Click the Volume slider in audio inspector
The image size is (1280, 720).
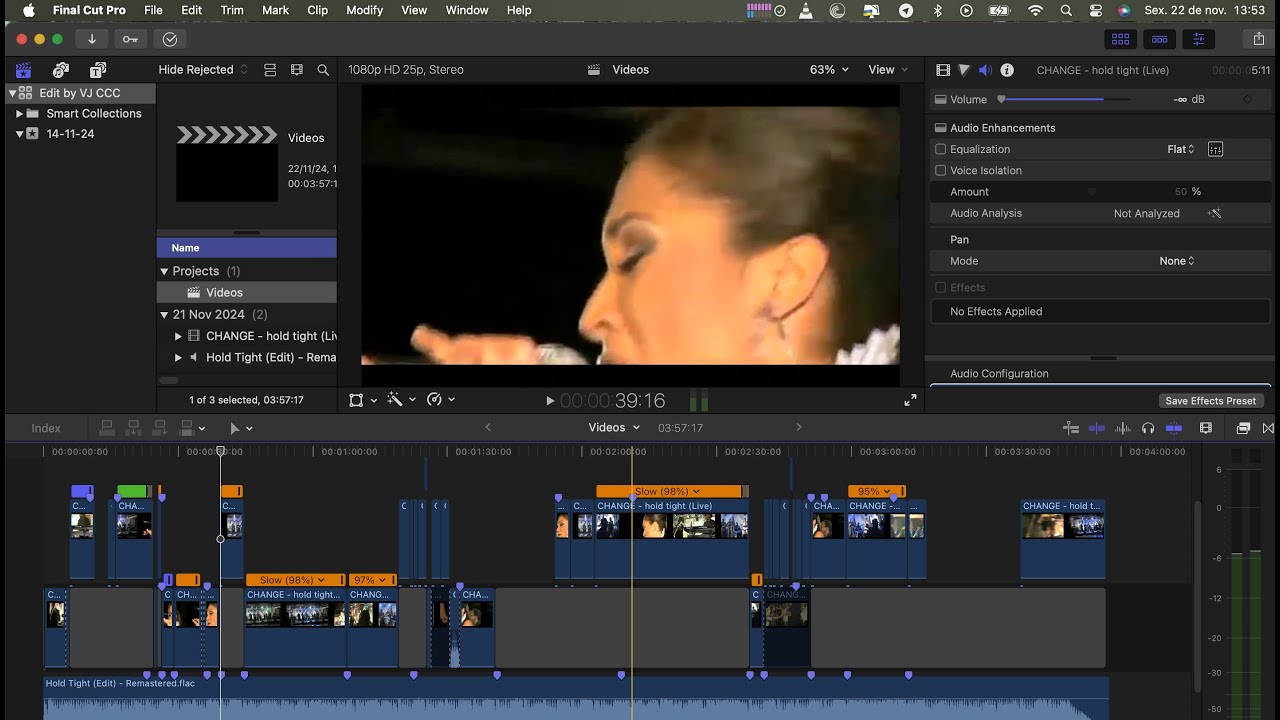coord(1050,100)
